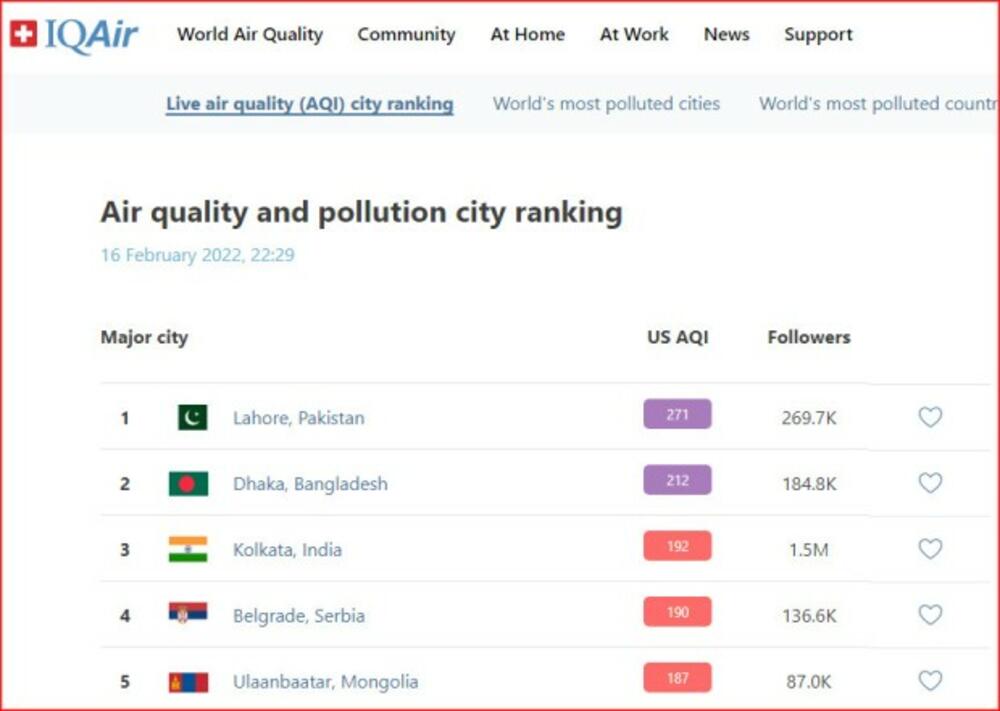Favorite Belgrade using its heart icon
Image resolution: width=1000 pixels, height=711 pixels.
click(x=930, y=615)
